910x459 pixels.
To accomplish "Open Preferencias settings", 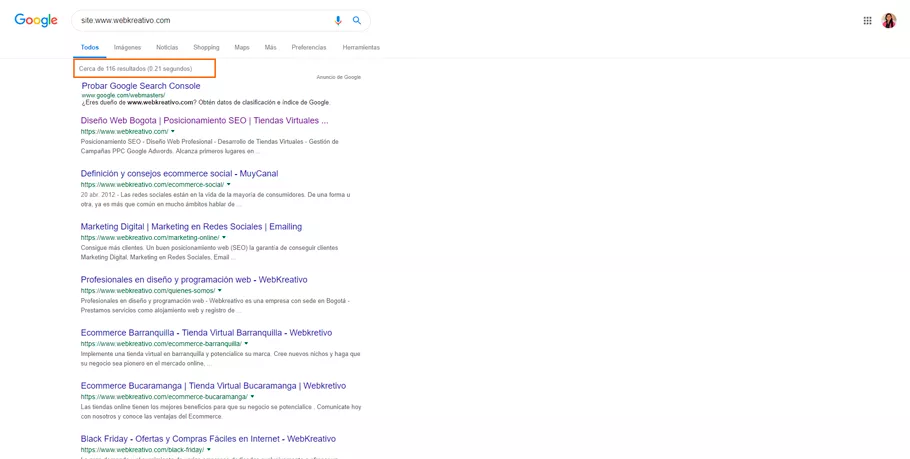I will tap(309, 48).
